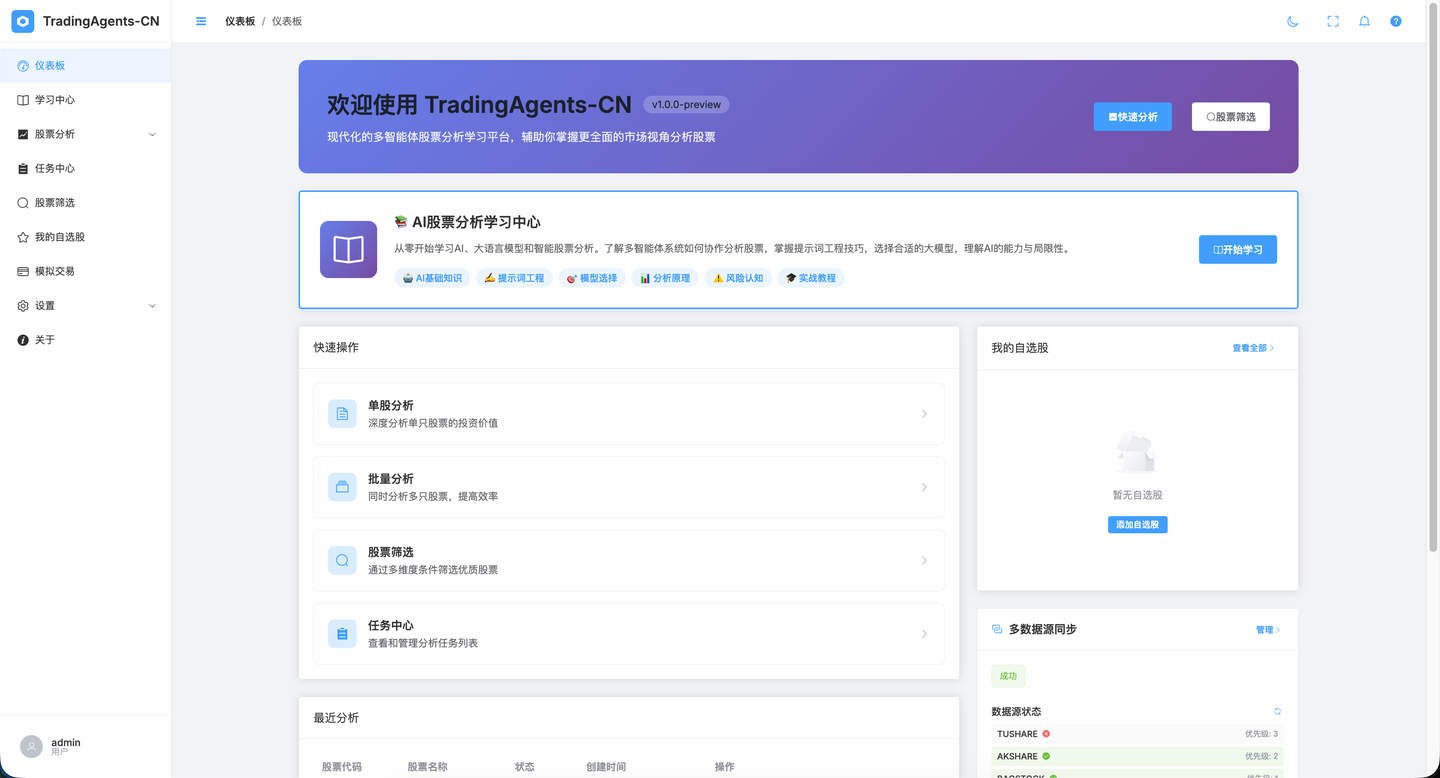Open 股票筛选 in the sidebar
The height and width of the screenshot is (778, 1440).
click(85, 202)
